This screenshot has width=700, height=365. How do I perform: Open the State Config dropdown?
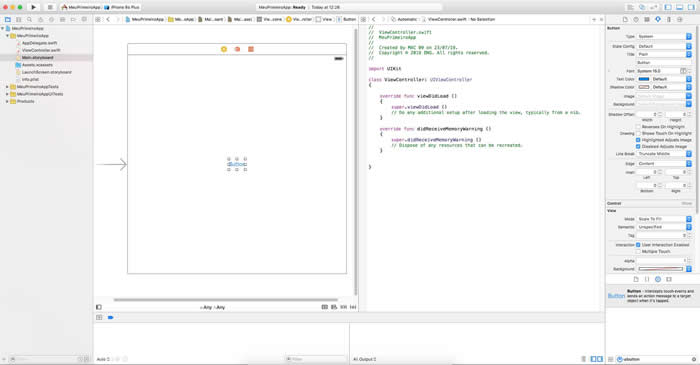point(664,46)
